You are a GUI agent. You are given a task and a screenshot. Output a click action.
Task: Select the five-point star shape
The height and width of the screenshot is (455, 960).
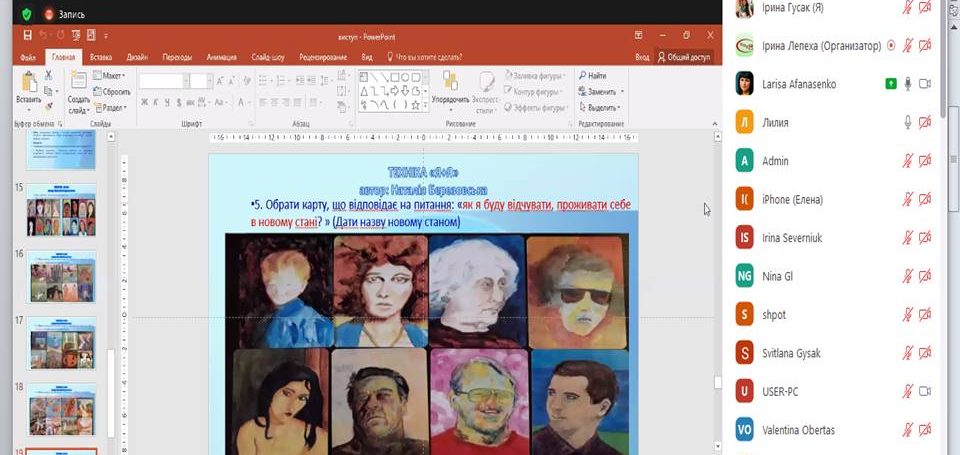point(416,105)
